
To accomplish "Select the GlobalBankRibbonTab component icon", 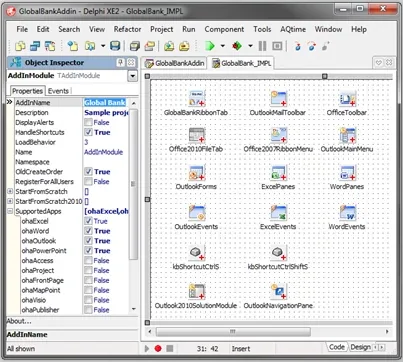I will coord(197,98).
